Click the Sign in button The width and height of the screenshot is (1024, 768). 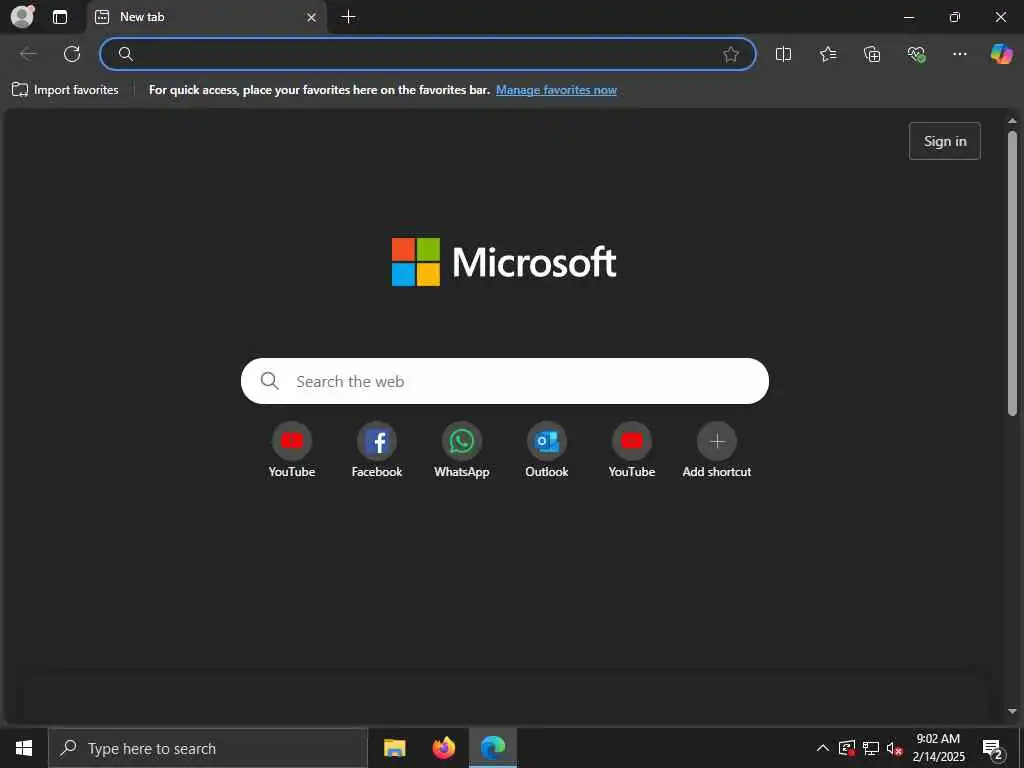click(944, 141)
